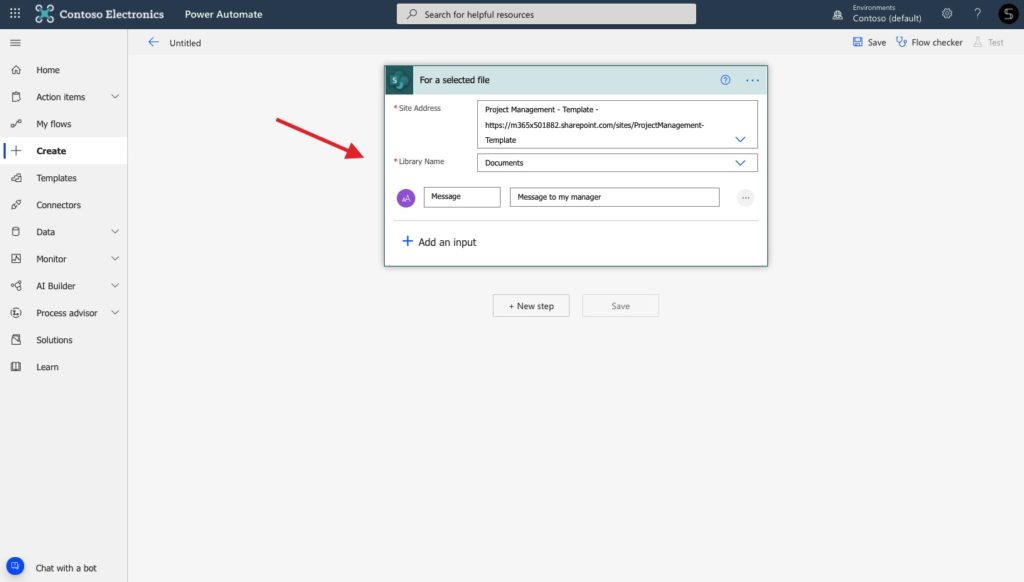
Task: Open the user account avatar
Action: point(1008,14)
